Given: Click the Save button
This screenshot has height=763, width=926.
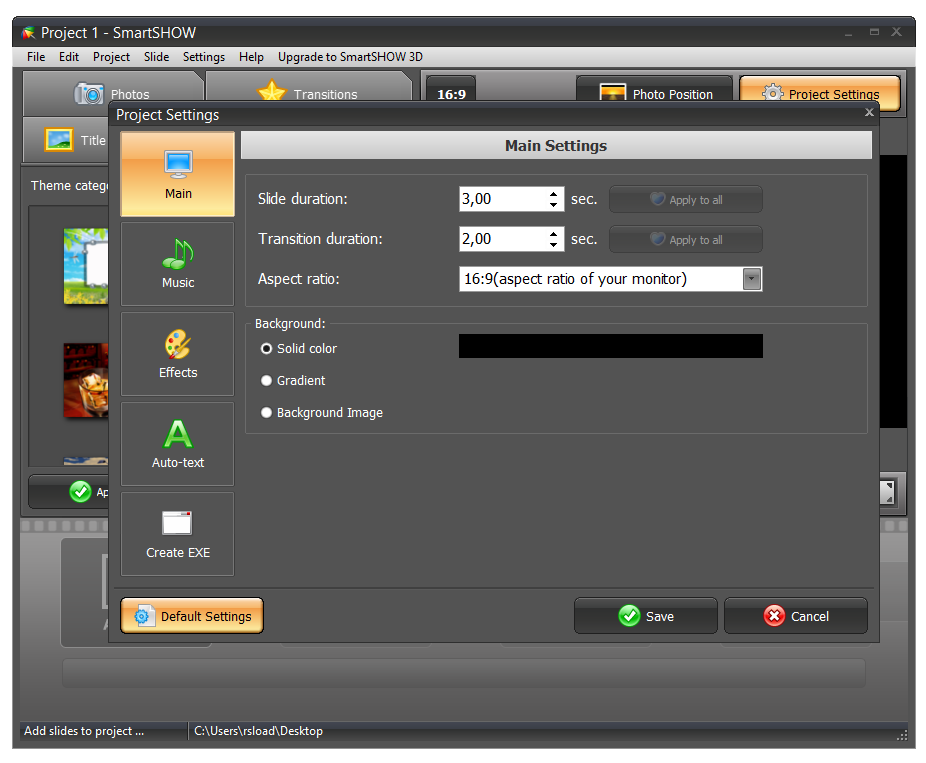Looking at the screenshot, I should 645,616.
